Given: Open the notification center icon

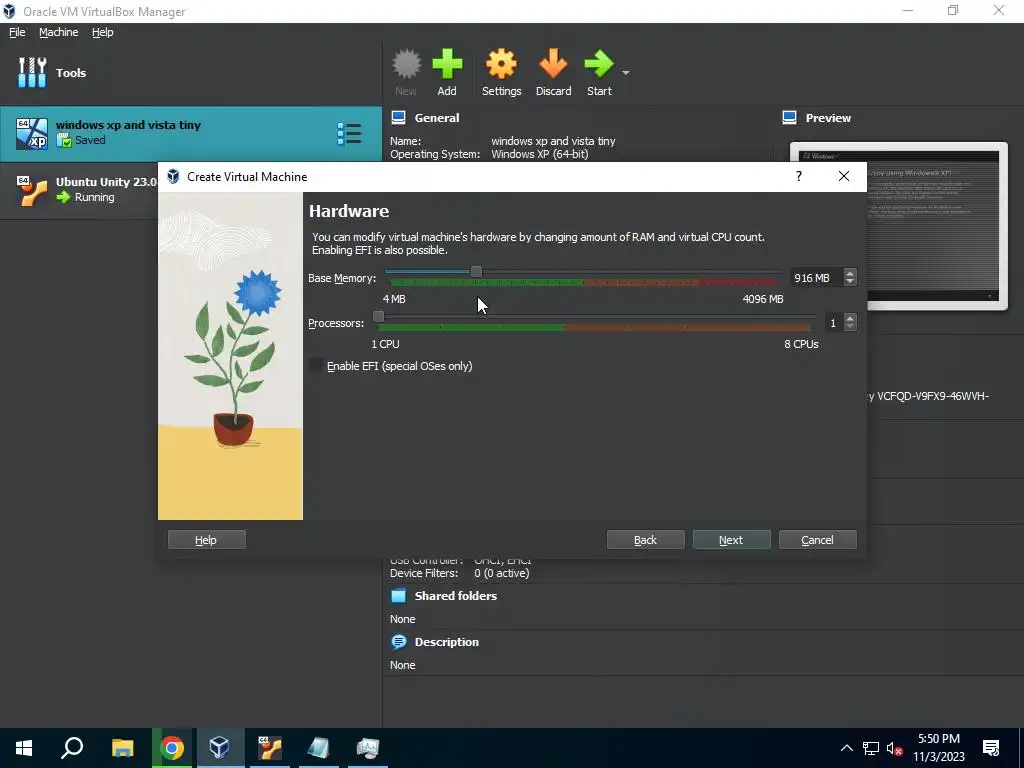Looking at the screenshot, I should click(991, 748).
